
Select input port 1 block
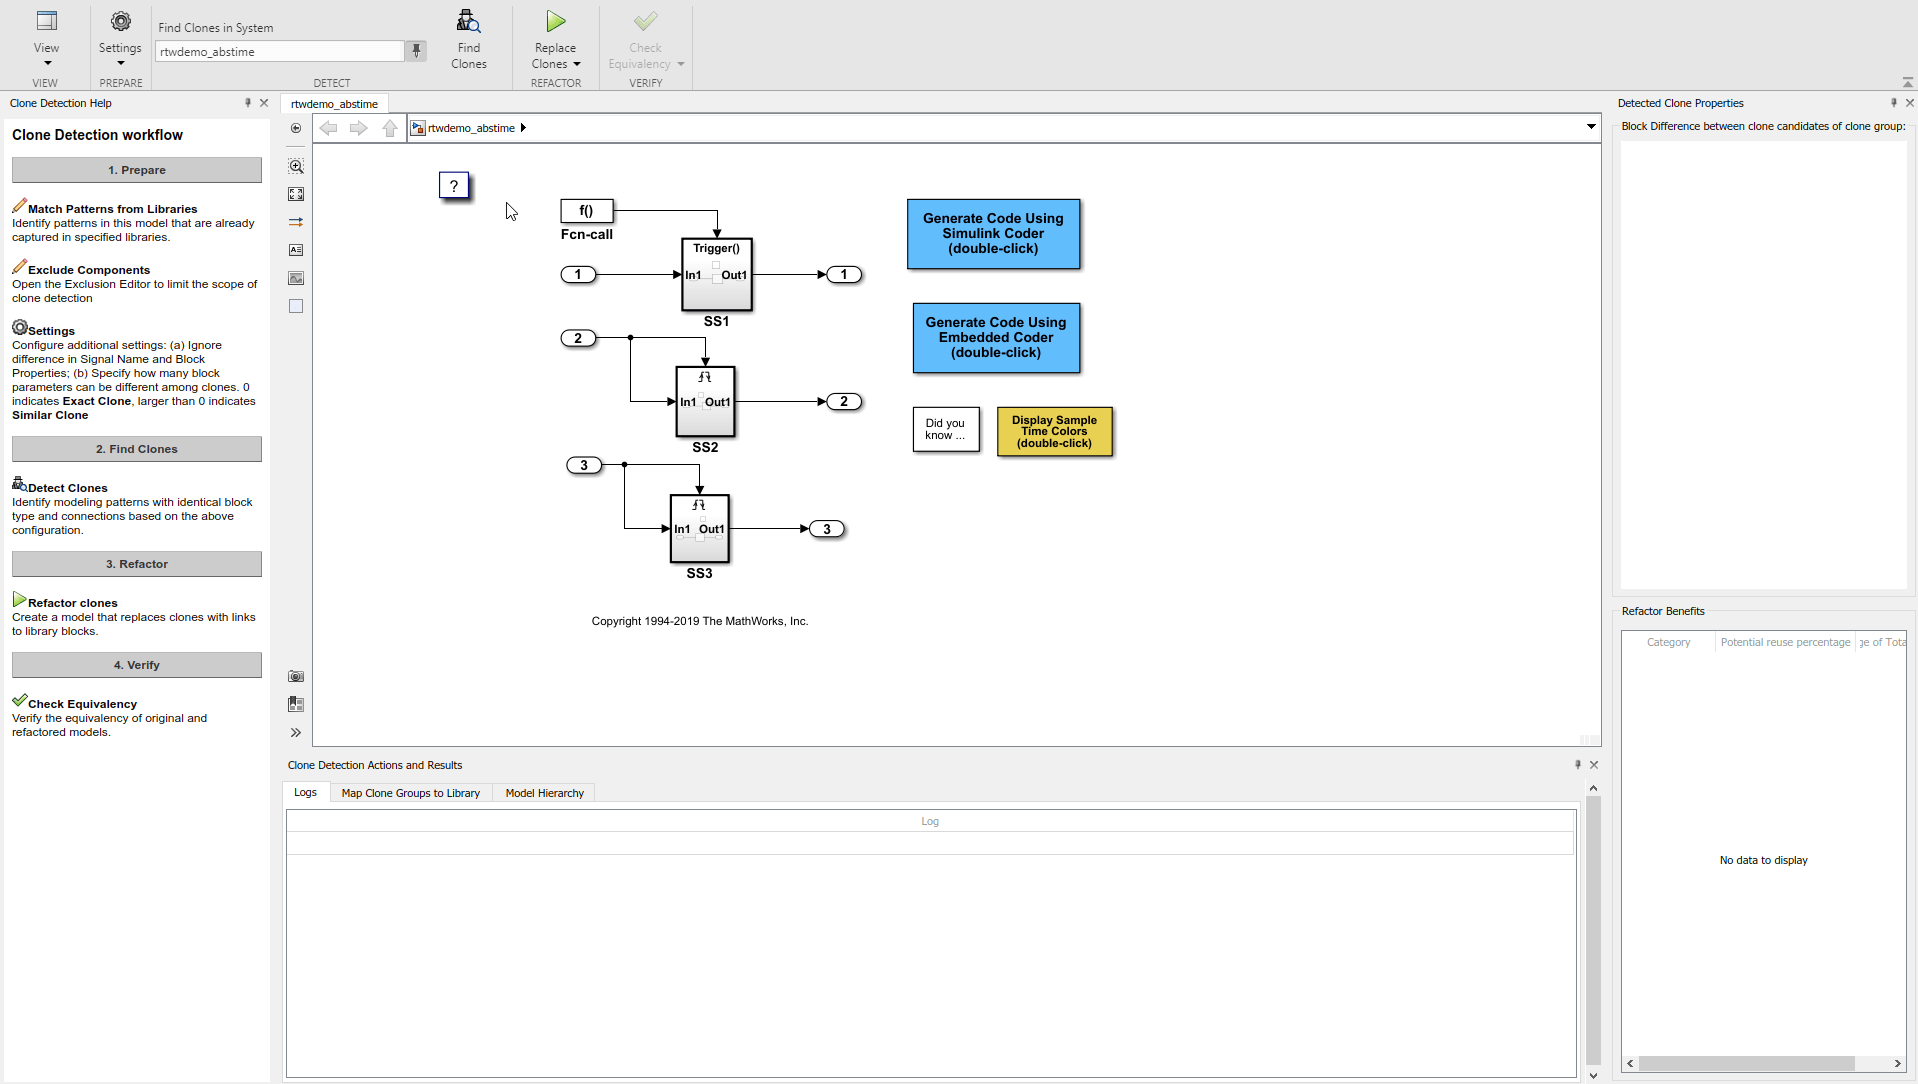pos(578,274)
